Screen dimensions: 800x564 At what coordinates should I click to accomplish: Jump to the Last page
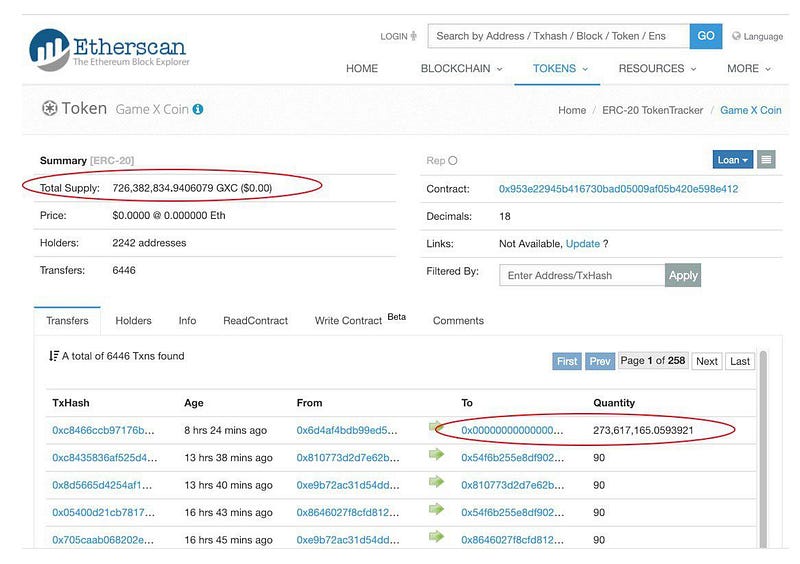(x=740, y=361)
